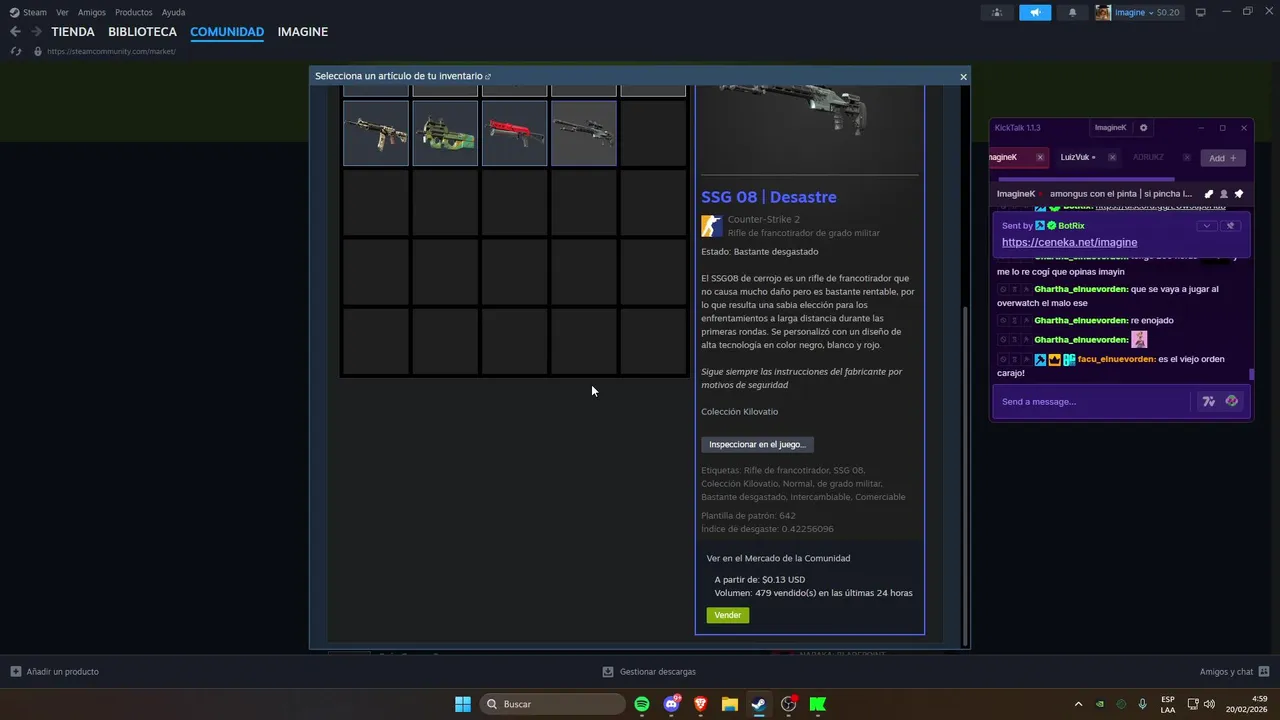The height and width of the screenshot is (720, 1280).
Task: Open the Imagine account dropdown
Action: click(x=1138, y=12)
